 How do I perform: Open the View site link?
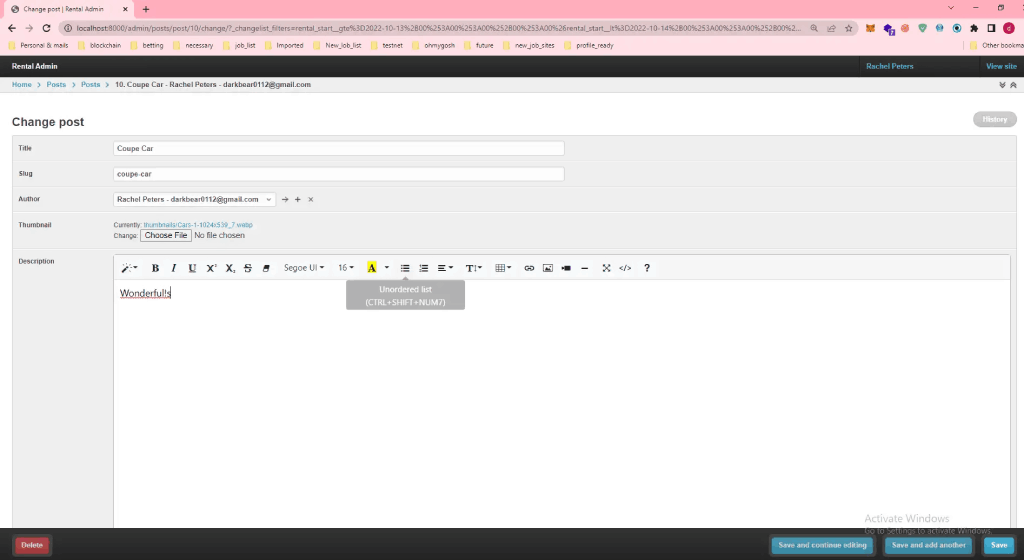tap(1001, 66)
